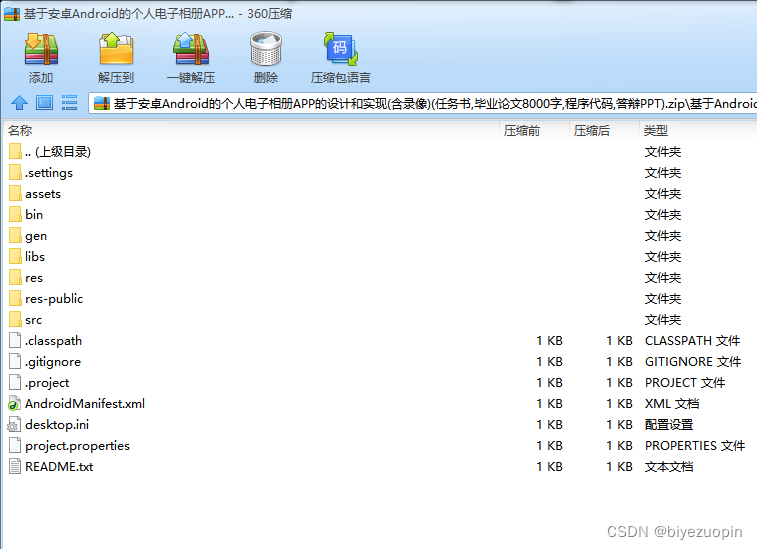Screen dimensions: 757x549
Task: Click the archive path address field
Action: (x=422, y=103)
